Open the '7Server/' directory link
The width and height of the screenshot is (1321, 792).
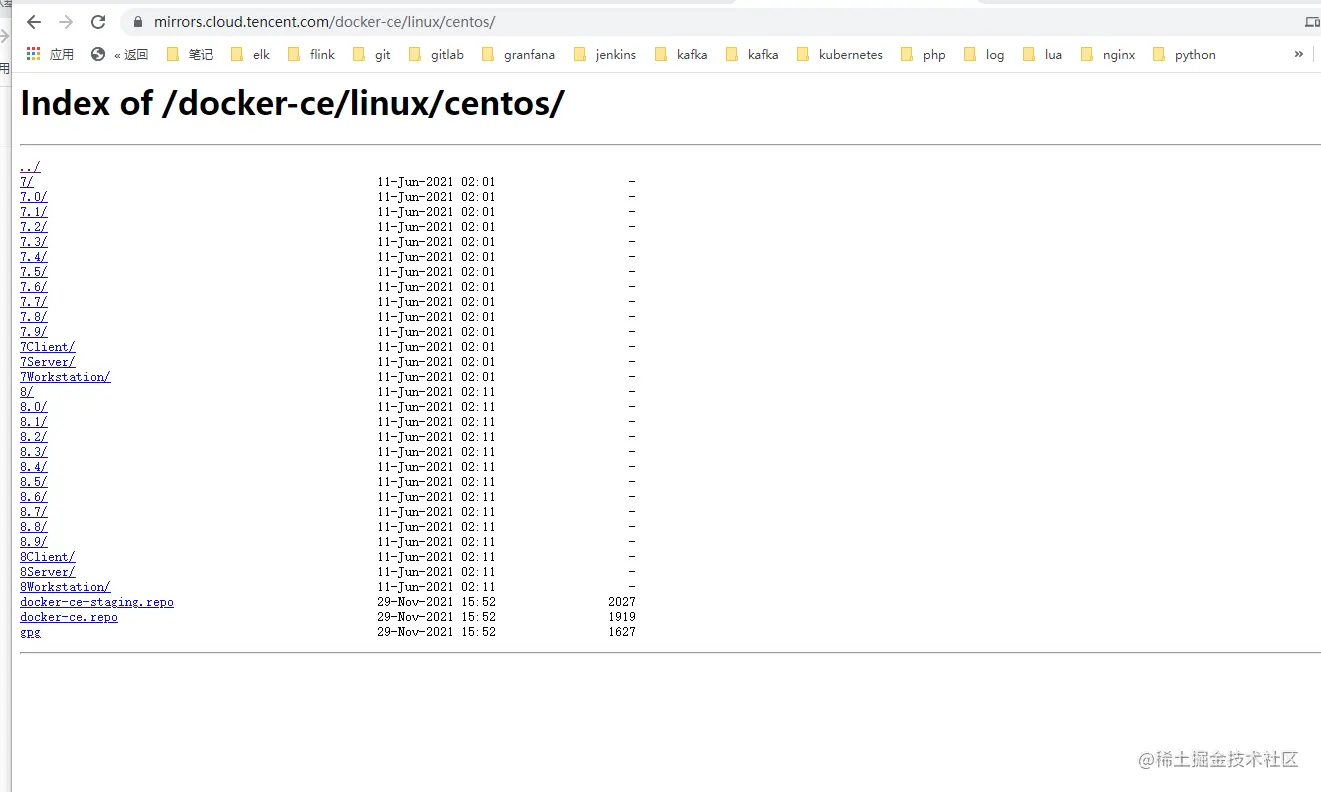click(x=47, y=362)
